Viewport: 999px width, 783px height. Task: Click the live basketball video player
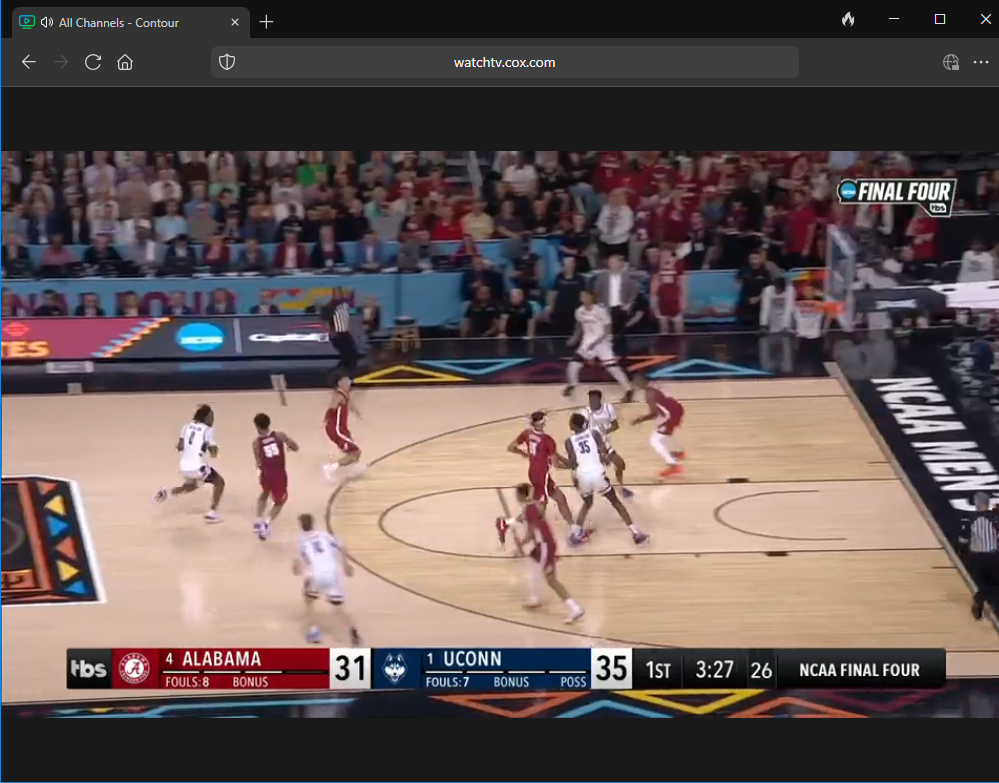point(500,434)
